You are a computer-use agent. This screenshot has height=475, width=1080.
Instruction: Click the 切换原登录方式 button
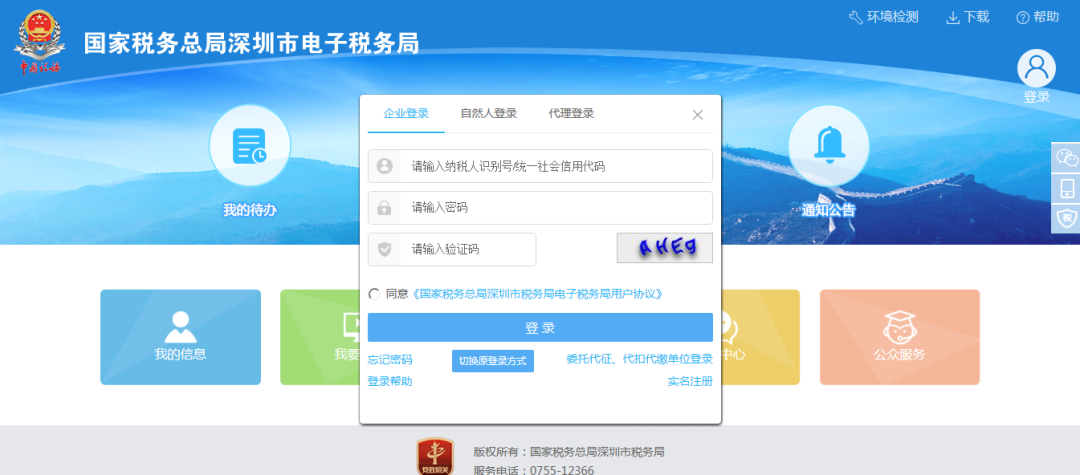(492, 361)
